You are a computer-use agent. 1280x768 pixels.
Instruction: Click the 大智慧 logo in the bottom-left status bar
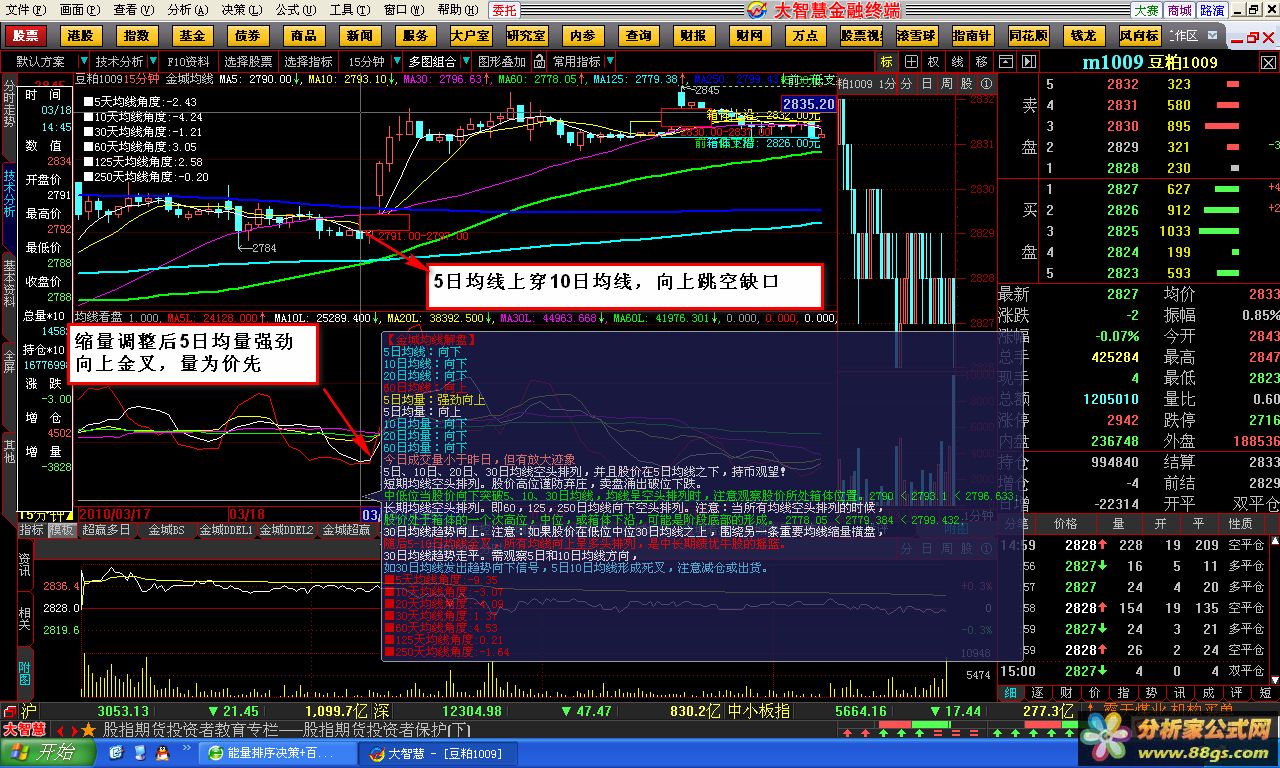coord(24,730)
